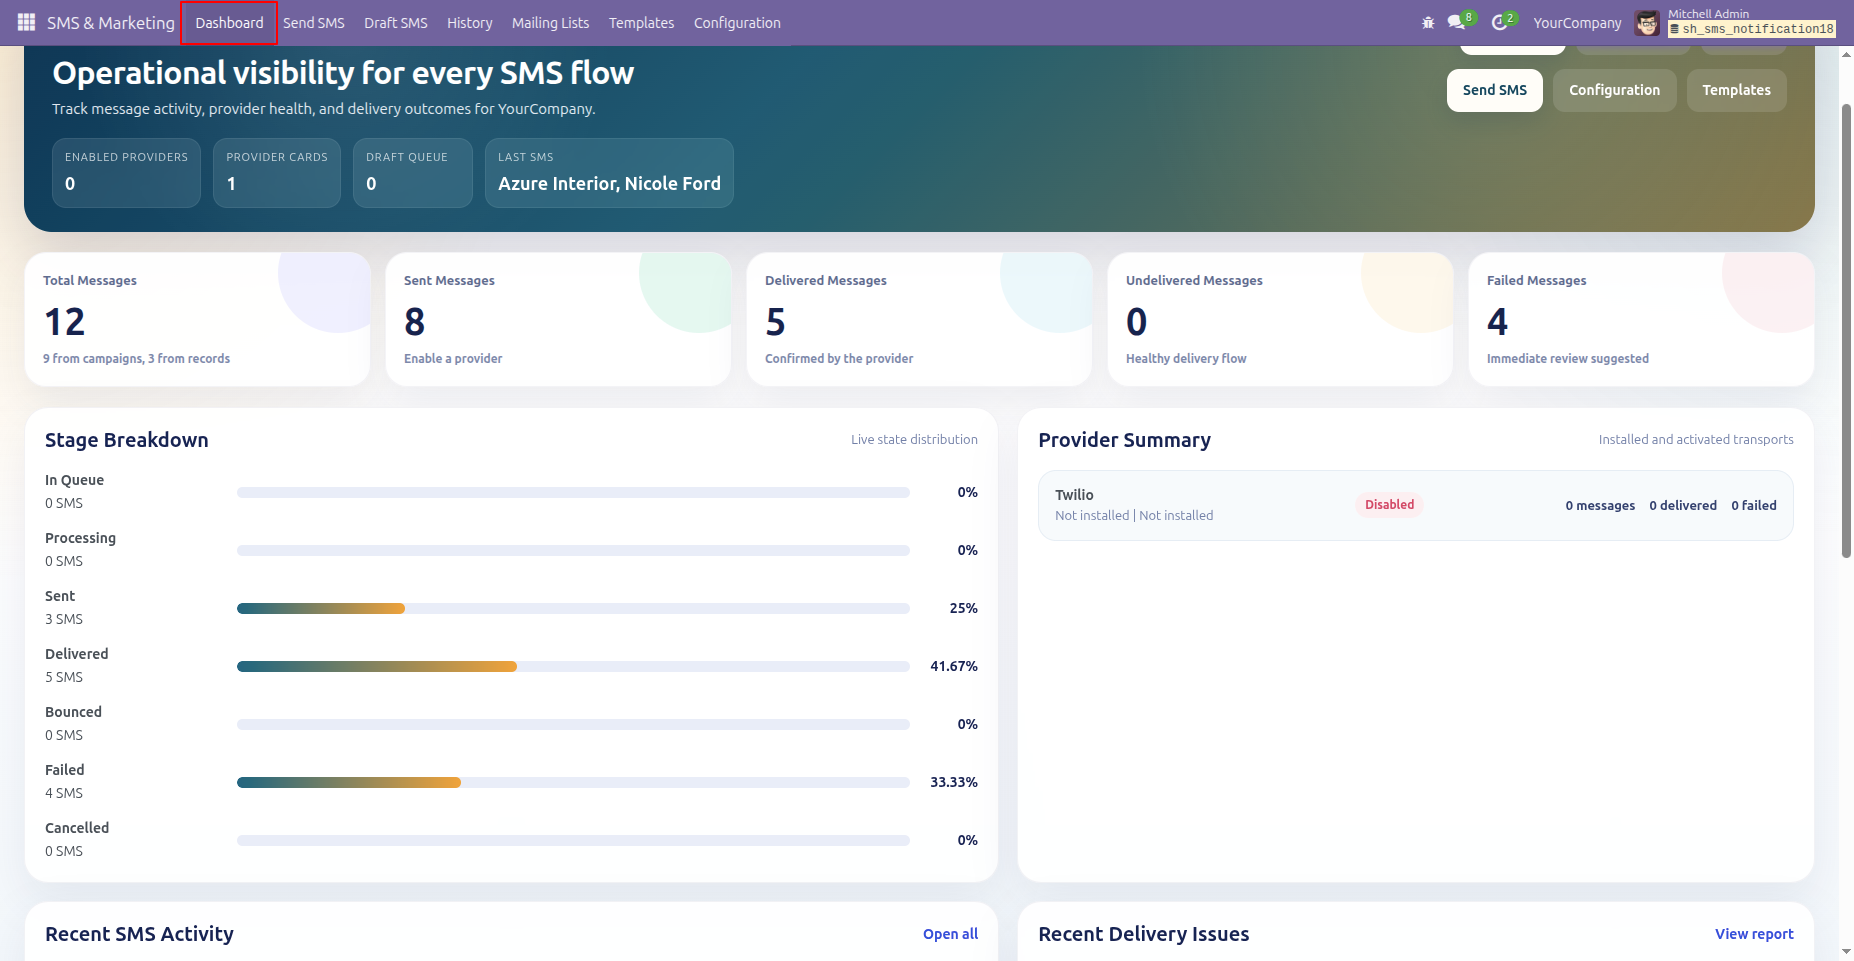Screen dimensions: 1854x961
Task: Select Templates in the top navbar
Action: point(642,23)
